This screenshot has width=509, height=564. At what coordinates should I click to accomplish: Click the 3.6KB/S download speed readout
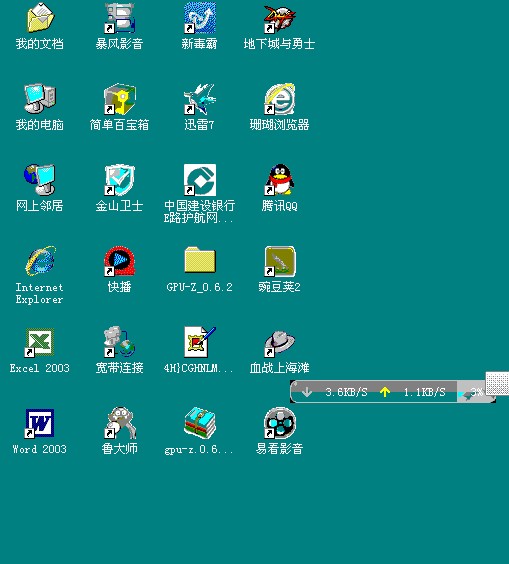[346, 392]
